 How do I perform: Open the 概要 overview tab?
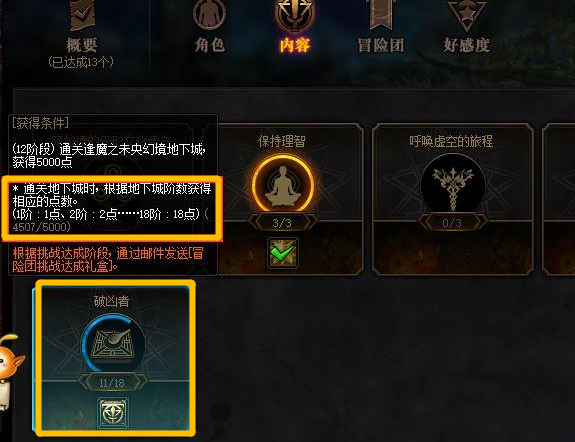pos(81,45)
